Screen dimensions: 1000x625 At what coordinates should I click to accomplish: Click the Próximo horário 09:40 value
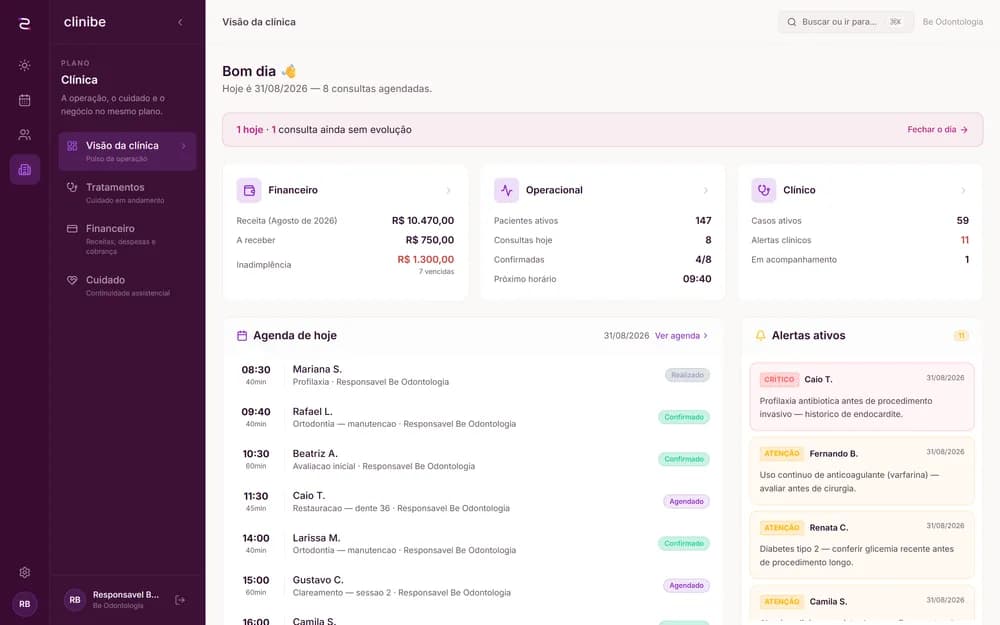697,279
